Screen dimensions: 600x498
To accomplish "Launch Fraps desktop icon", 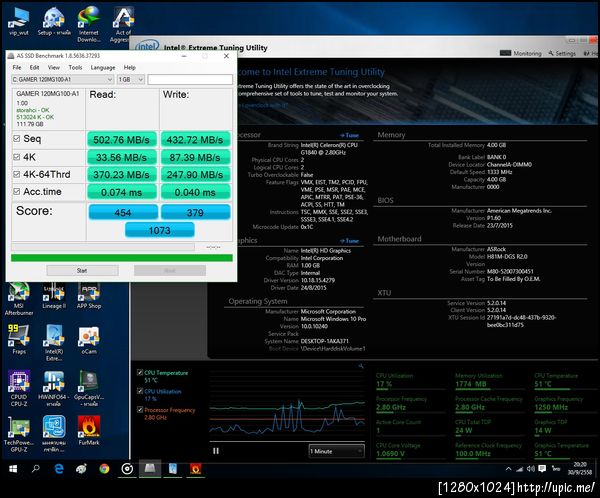I will pyautogui.click(x=18, y=339).
